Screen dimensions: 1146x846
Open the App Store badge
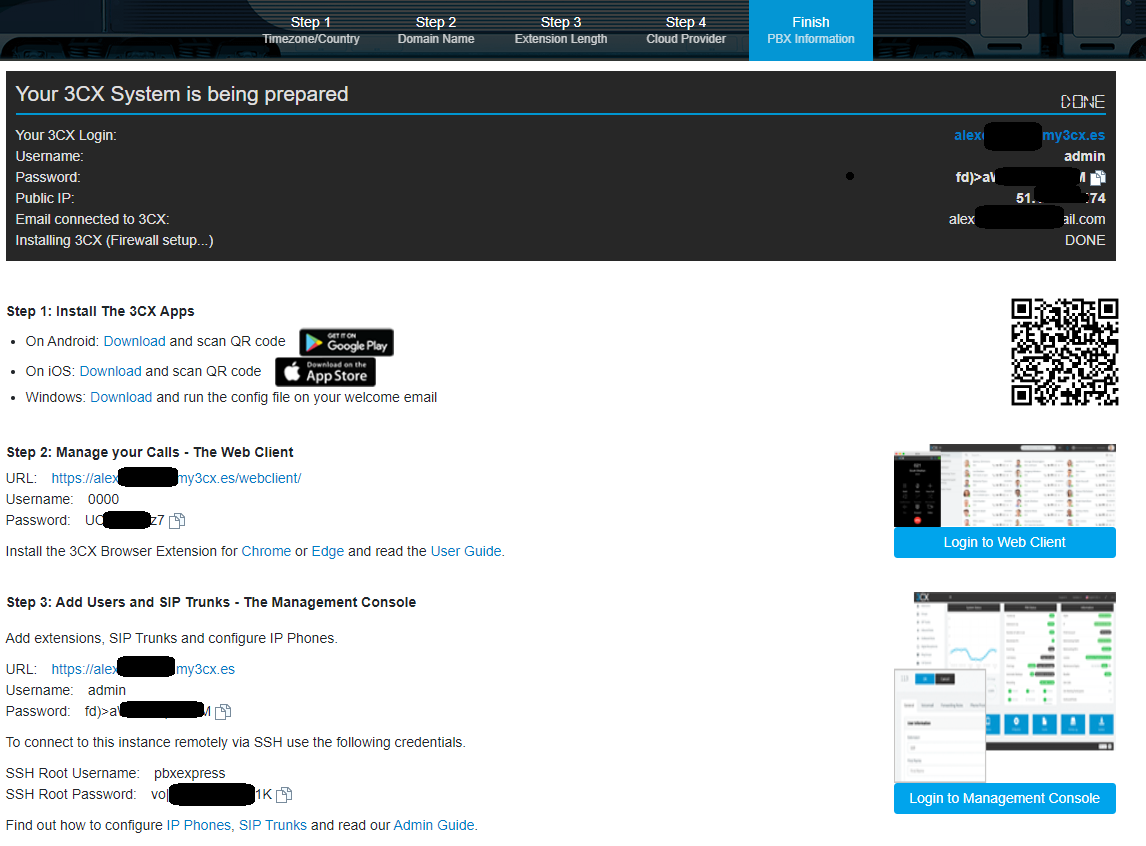click(x=325, y=372)
